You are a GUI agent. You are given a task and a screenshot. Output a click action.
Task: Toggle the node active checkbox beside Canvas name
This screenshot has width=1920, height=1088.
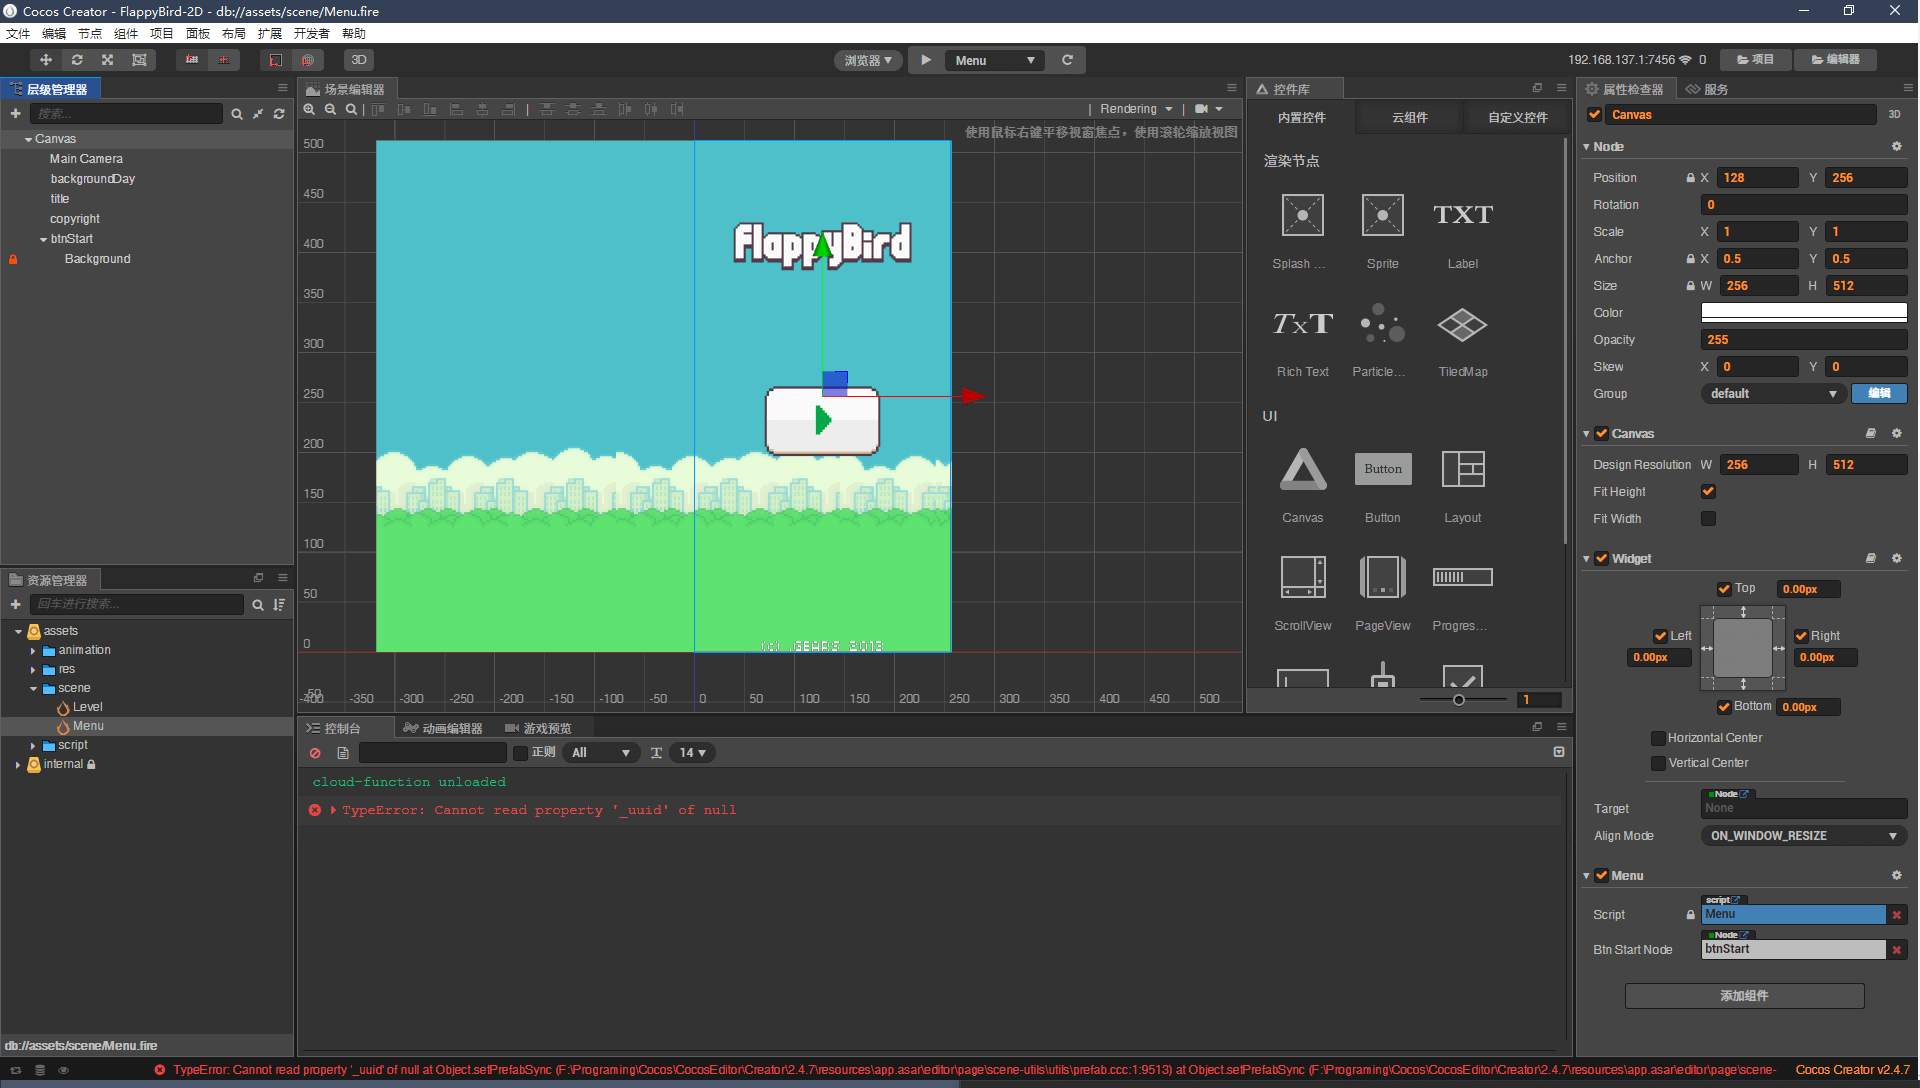click(x=1594, y=115)
